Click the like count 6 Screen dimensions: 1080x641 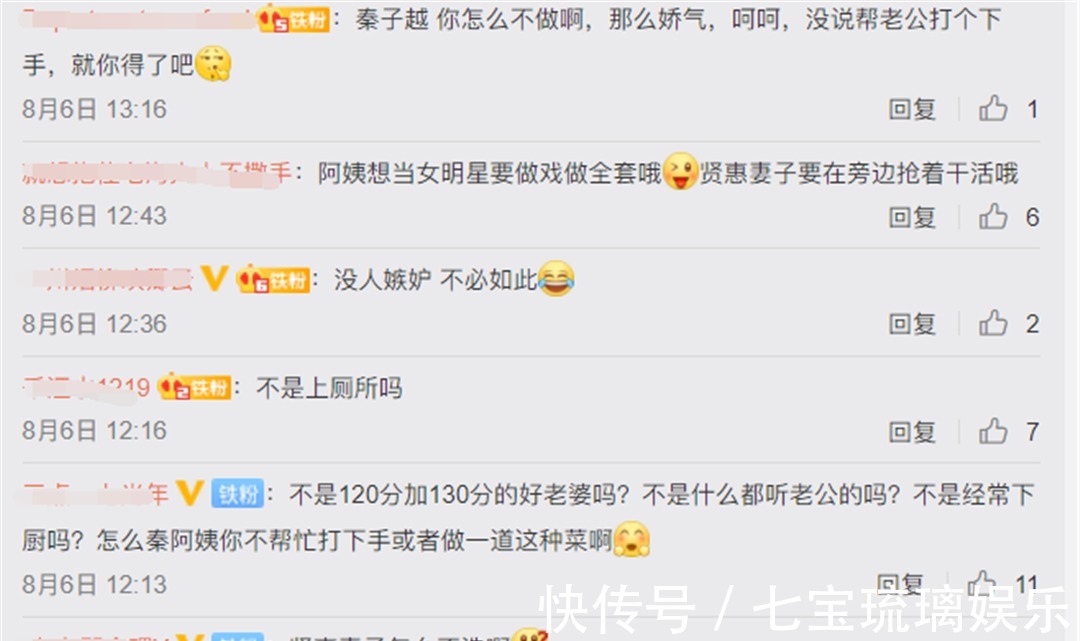click(x=1032, y=217)
